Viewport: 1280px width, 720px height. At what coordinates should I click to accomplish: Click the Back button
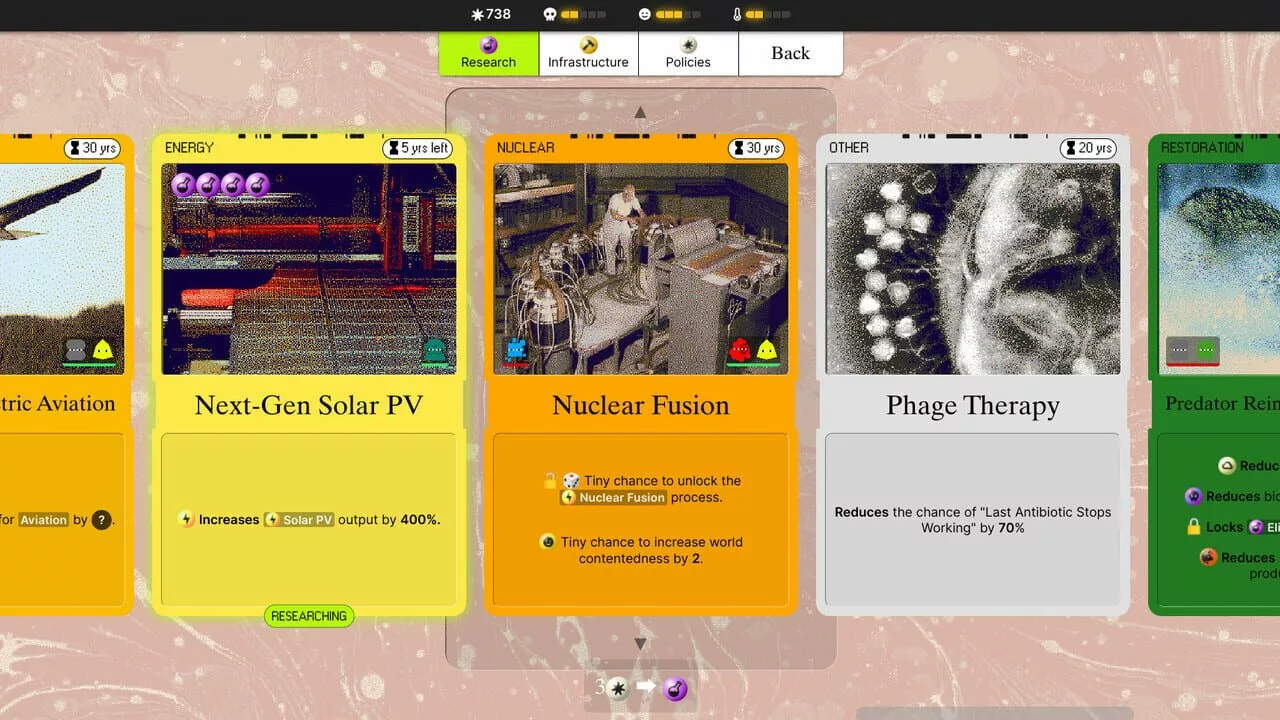pos(790,54)
